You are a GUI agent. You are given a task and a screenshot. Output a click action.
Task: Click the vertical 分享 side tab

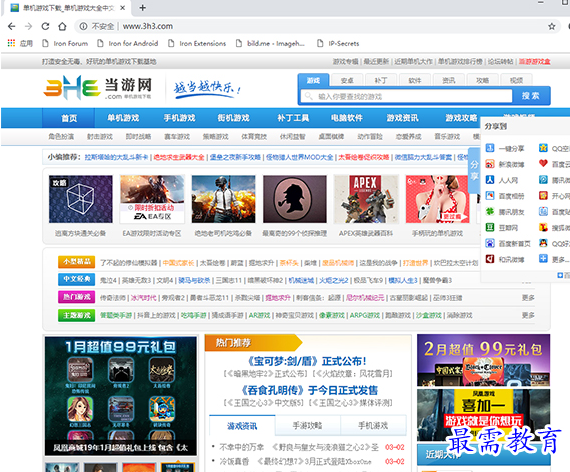474,170
